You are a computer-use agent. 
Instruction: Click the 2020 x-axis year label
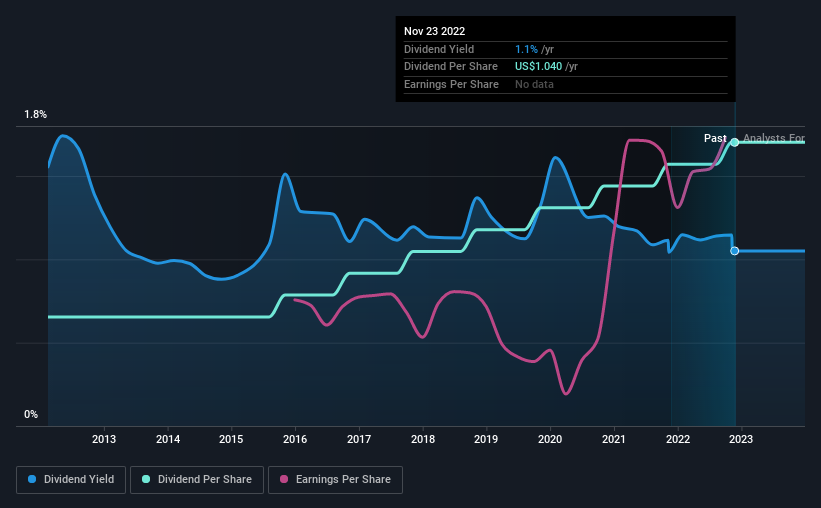[550, 439]
